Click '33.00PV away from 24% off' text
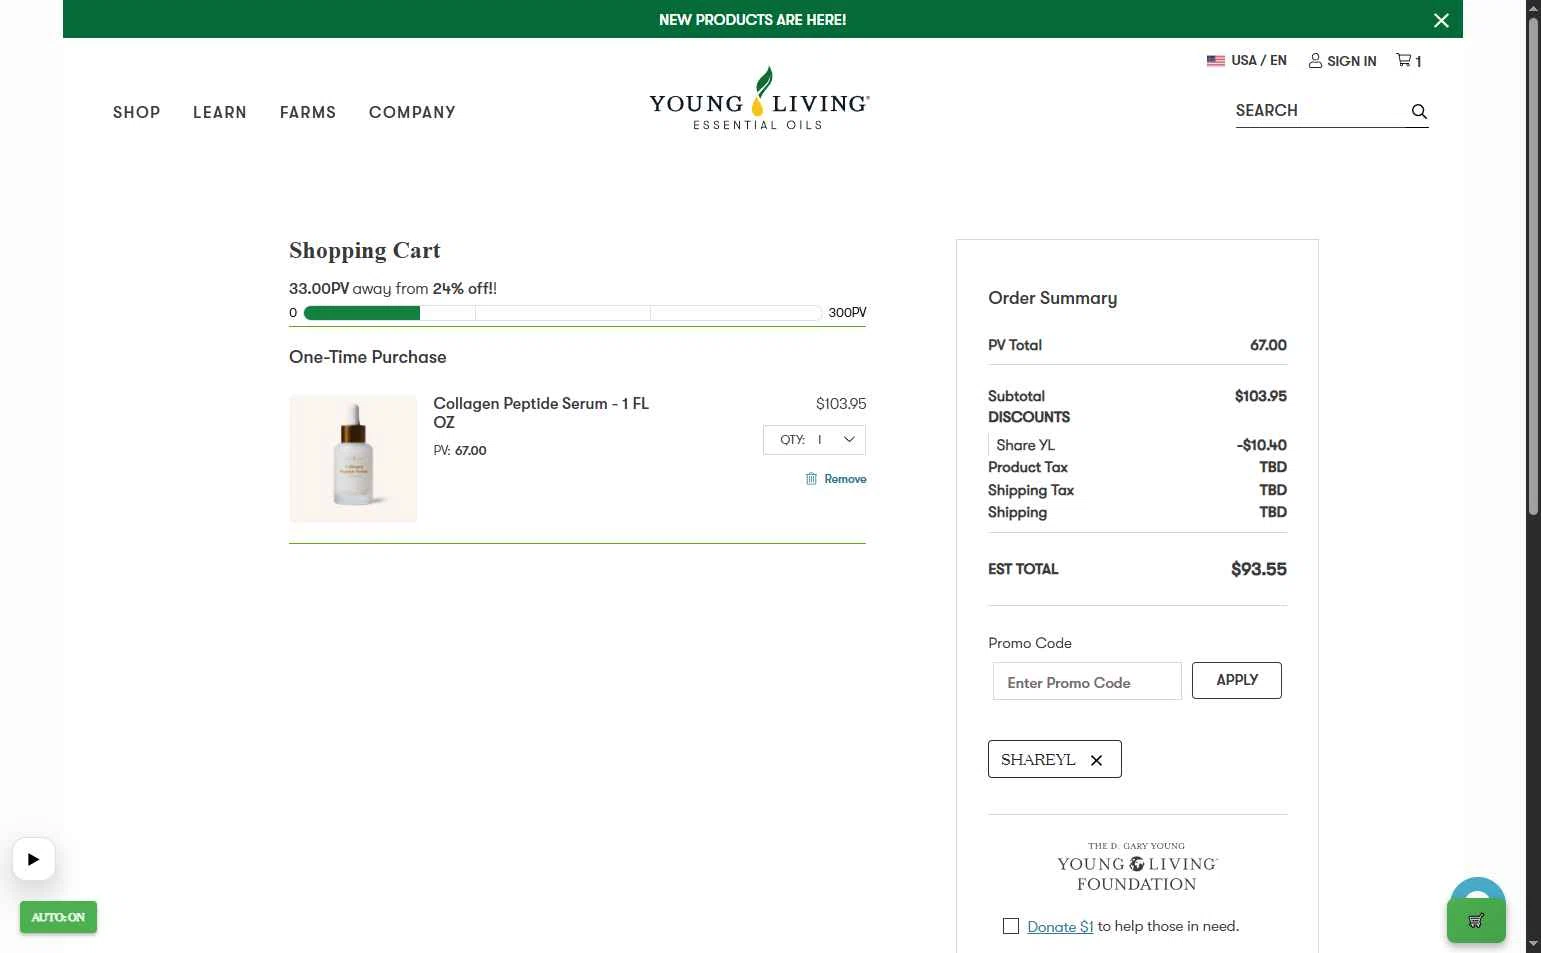 (393, 288)
